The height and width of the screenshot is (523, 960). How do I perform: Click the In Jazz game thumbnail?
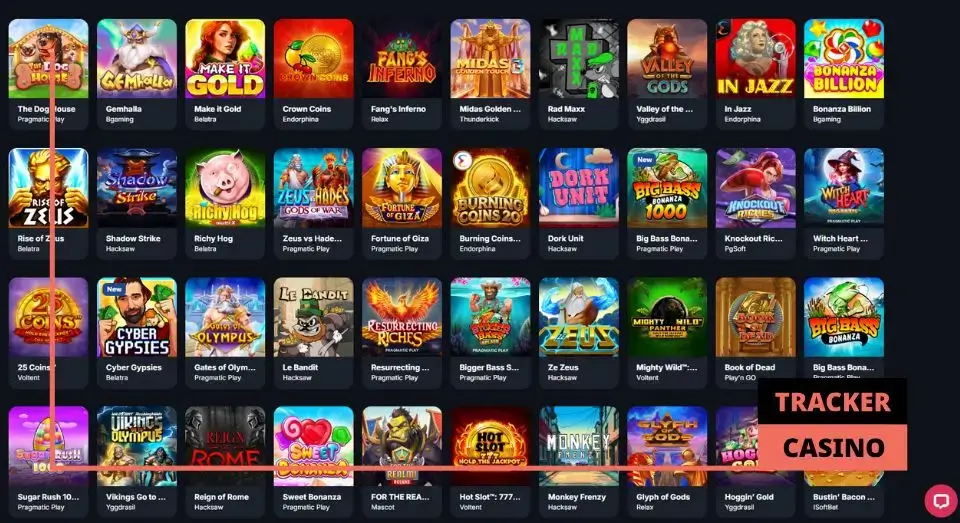click(x=756, y=59)
